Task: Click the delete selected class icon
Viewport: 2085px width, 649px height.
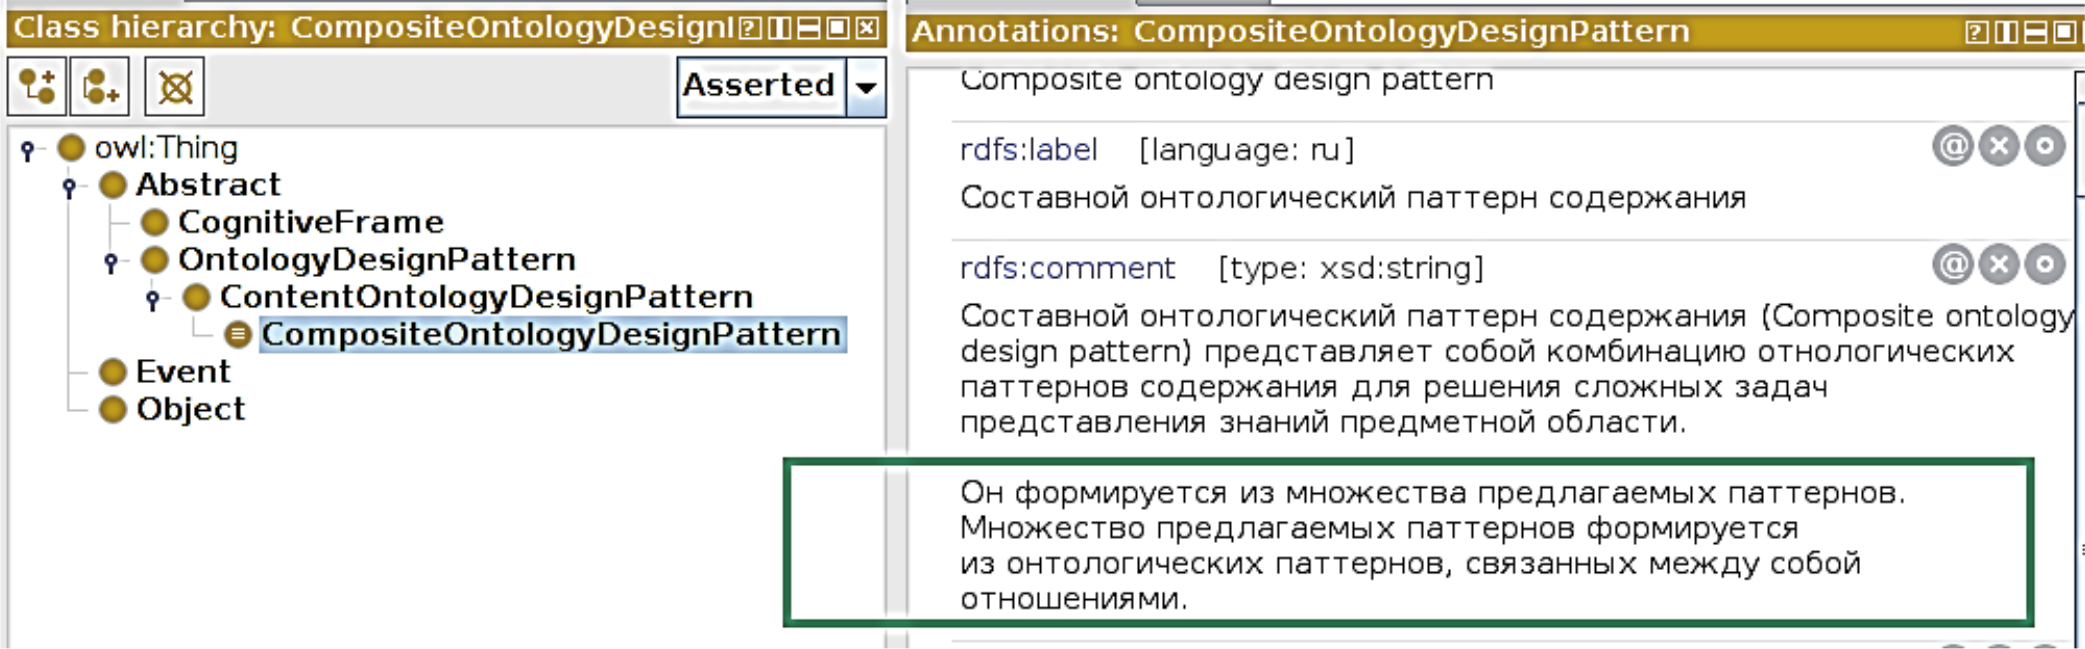Action: (175, 87)
